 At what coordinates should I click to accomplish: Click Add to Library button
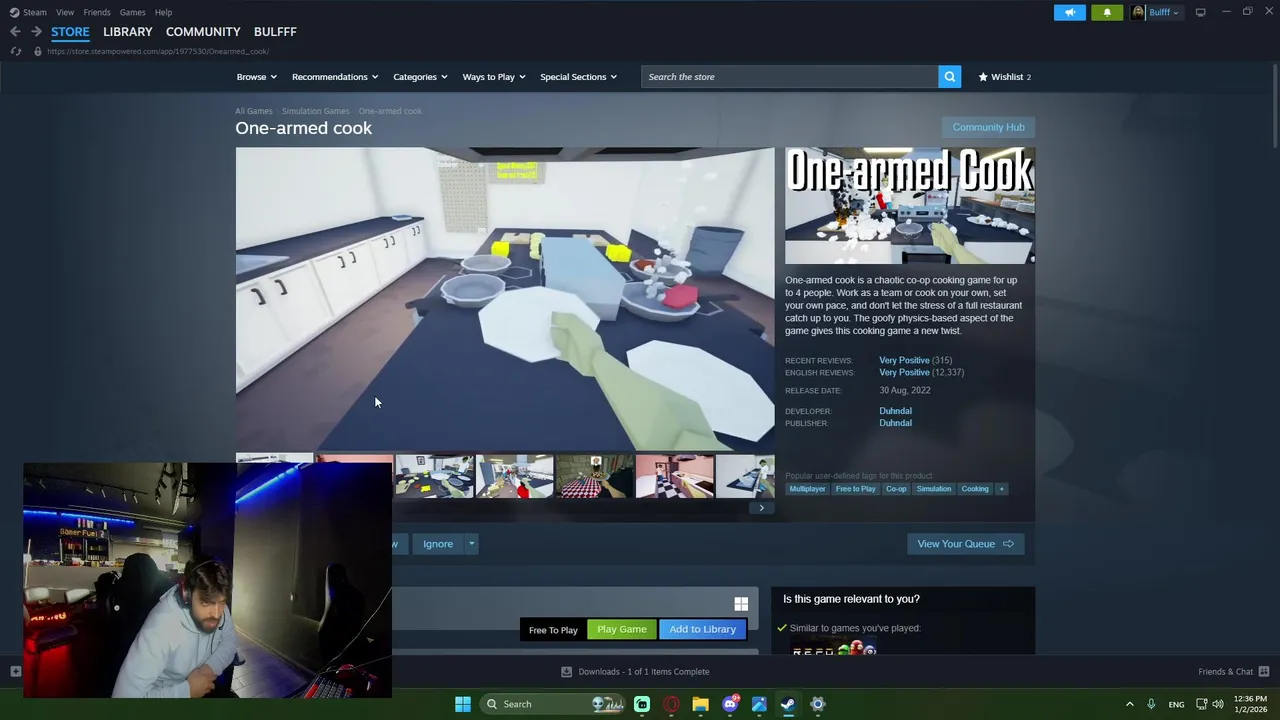(702, 629)
